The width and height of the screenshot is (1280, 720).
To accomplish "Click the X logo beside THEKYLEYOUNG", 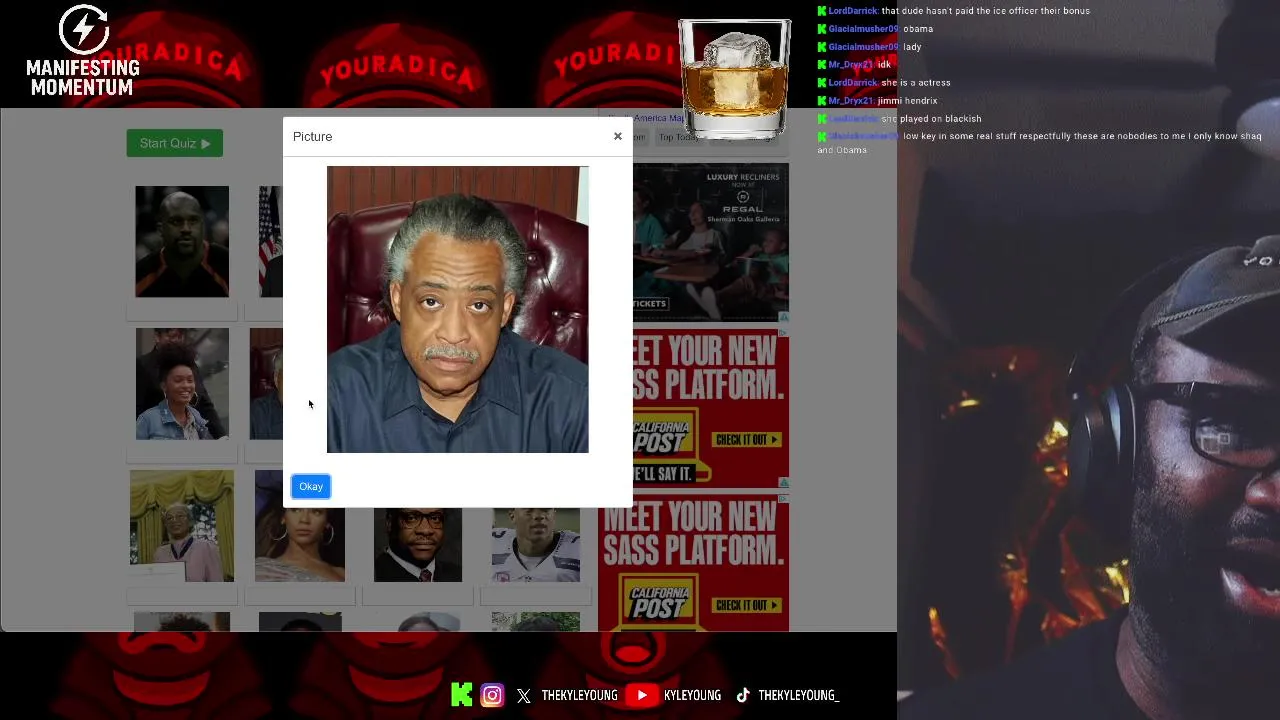I will (524, 696).
